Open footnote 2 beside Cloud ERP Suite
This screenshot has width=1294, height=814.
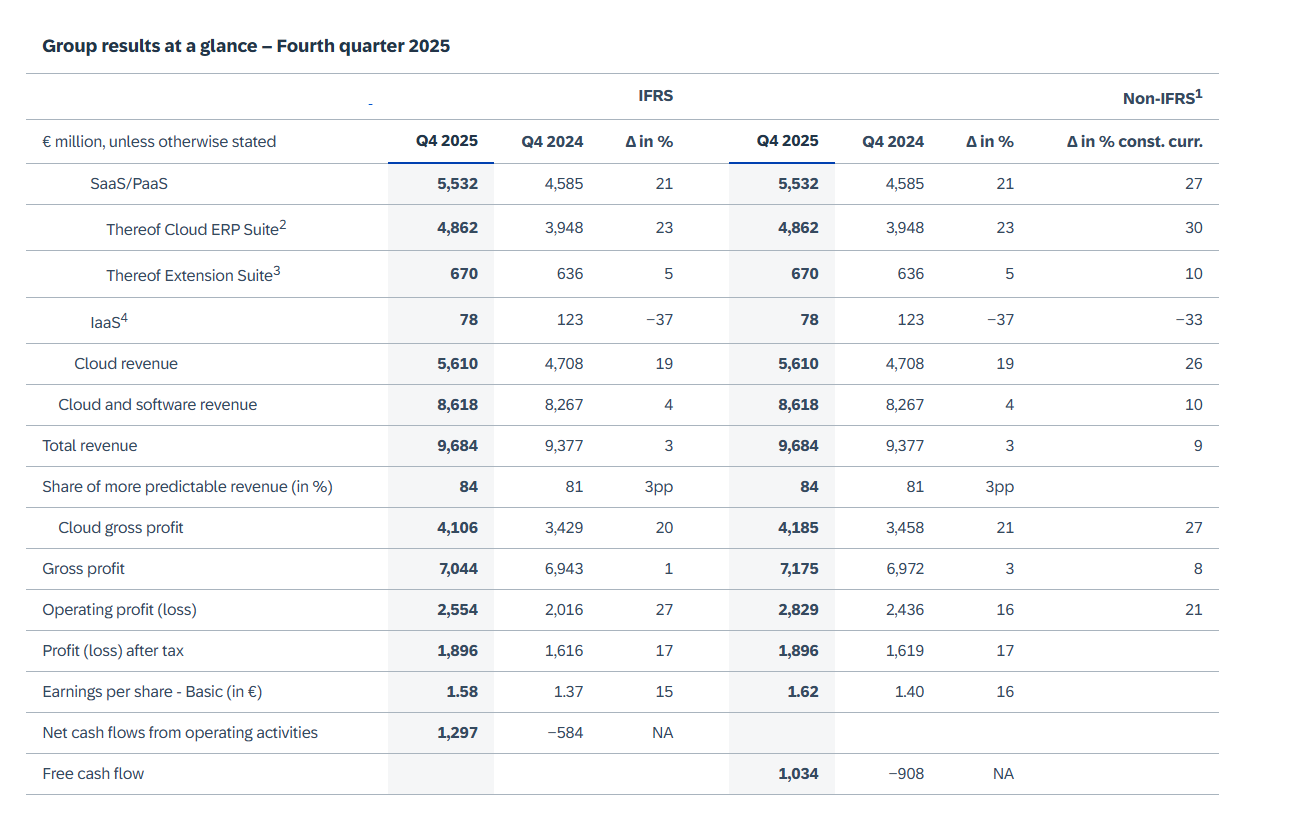283,224
